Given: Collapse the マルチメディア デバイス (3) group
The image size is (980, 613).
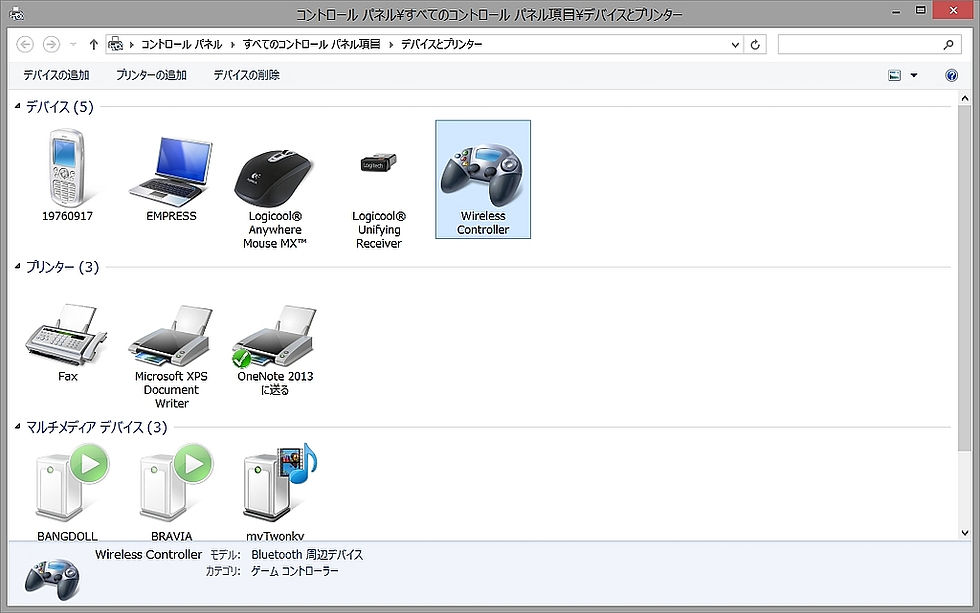Looking at the screenshot, I should tap(18, 427).
